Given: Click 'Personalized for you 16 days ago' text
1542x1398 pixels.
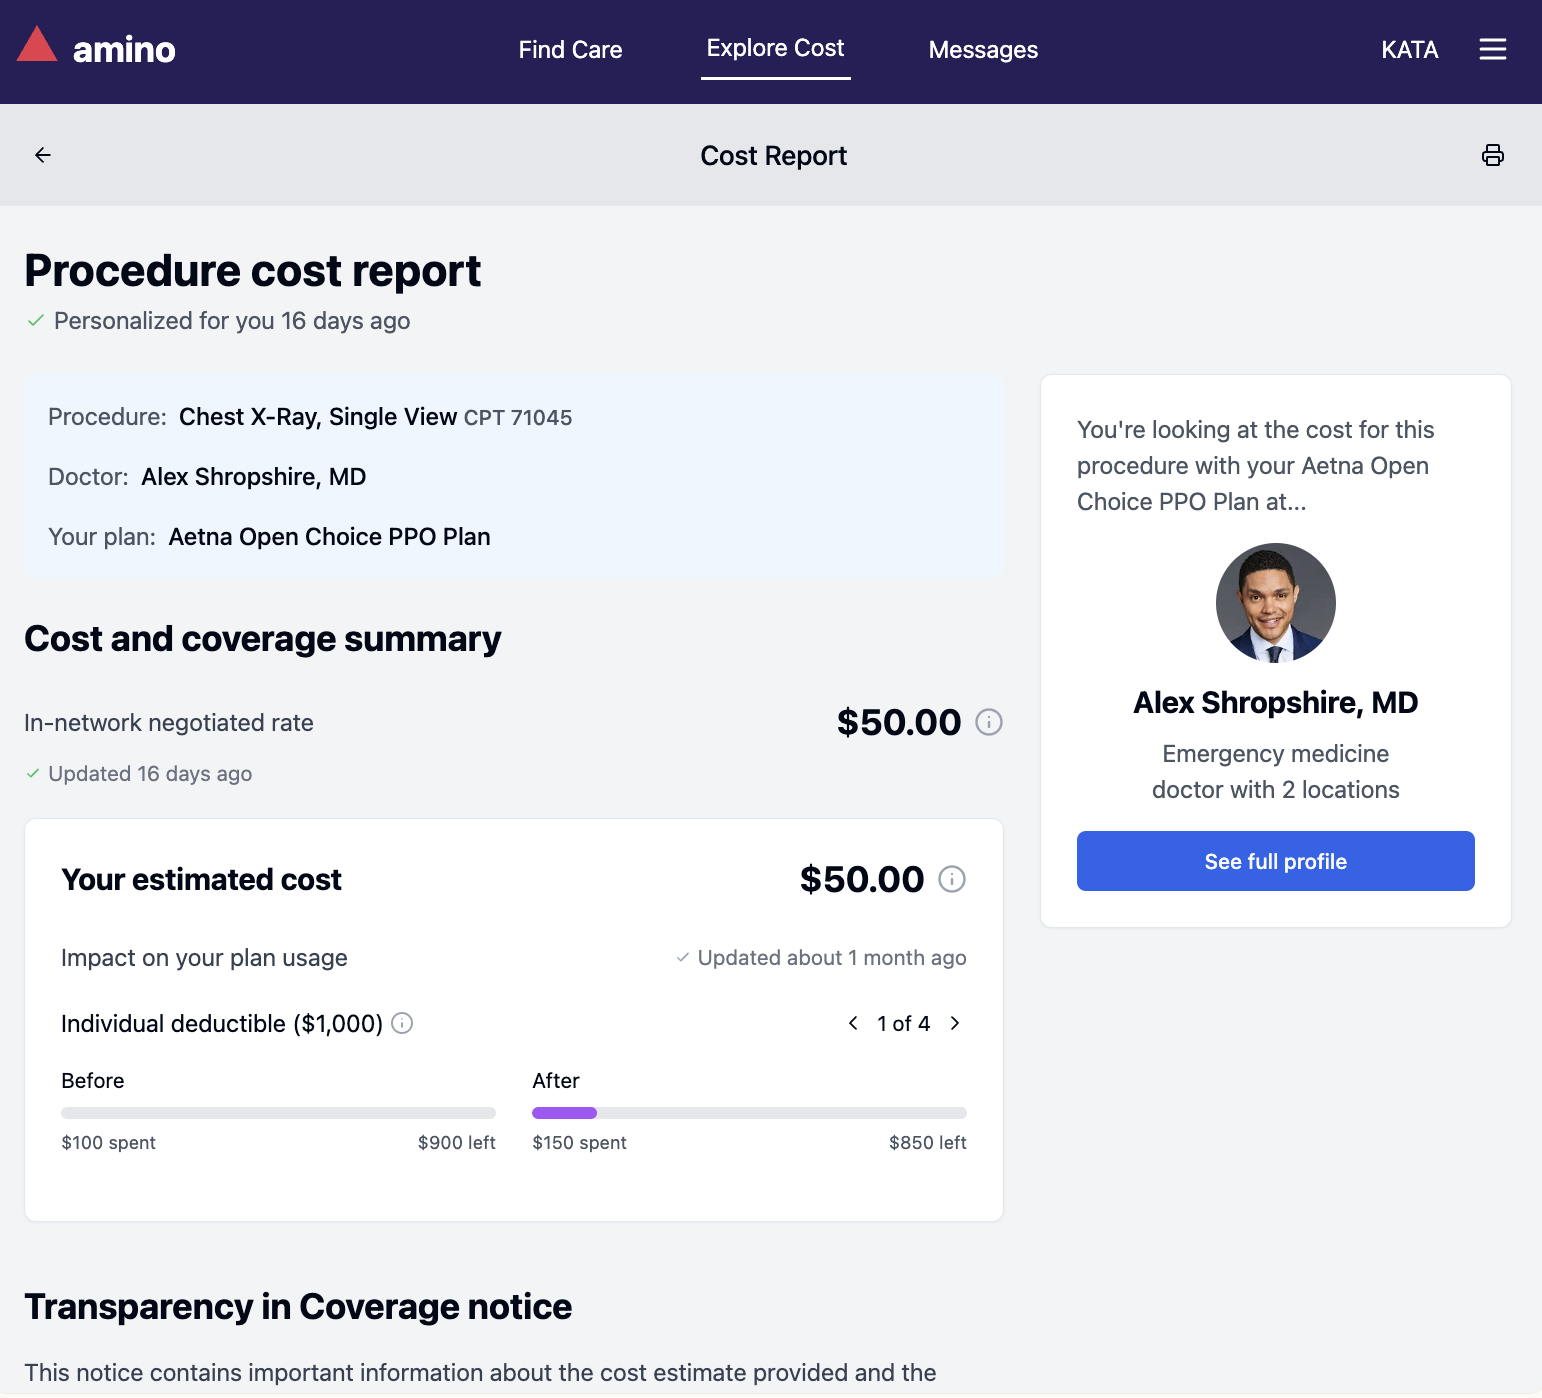Looking at the screenshot, I should click(x=232, y=321).
